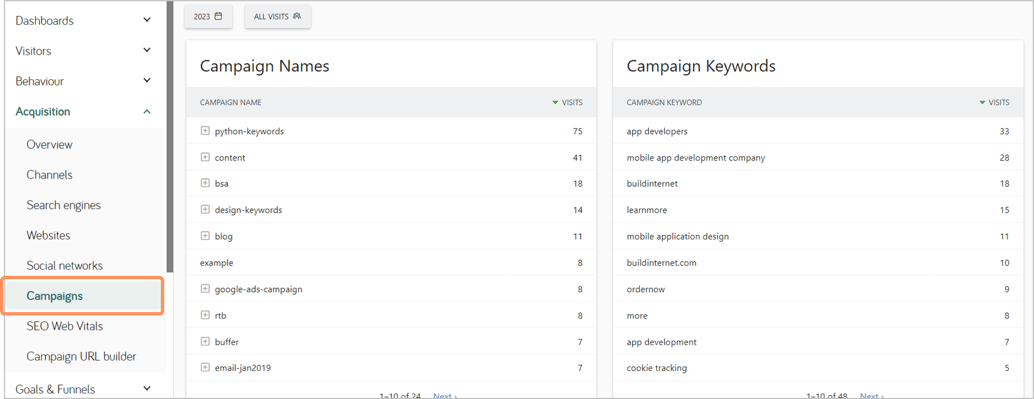This screenshot has width=1034, height=399.
Task: Expand the content campaign plus icon
Action: pos(205,158)
